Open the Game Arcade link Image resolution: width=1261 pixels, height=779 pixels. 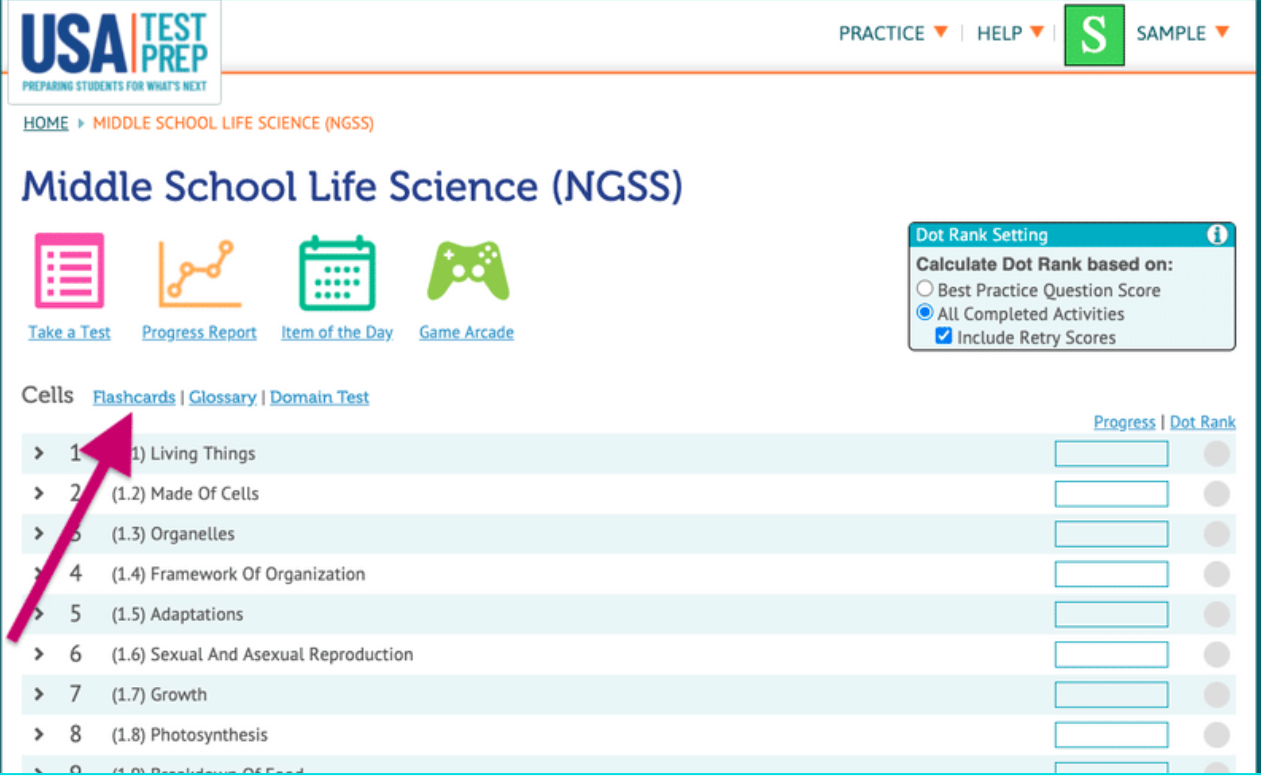point(466,332)
